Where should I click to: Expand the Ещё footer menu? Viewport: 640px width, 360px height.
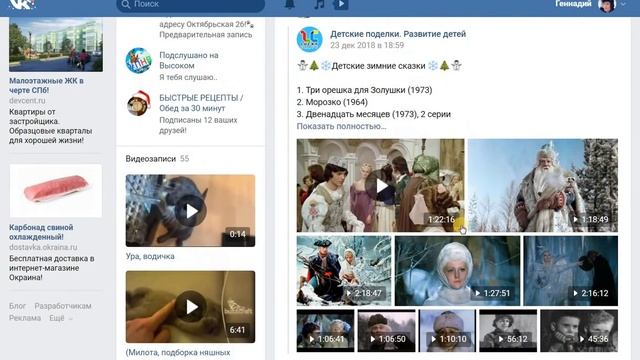coord(60,318)
